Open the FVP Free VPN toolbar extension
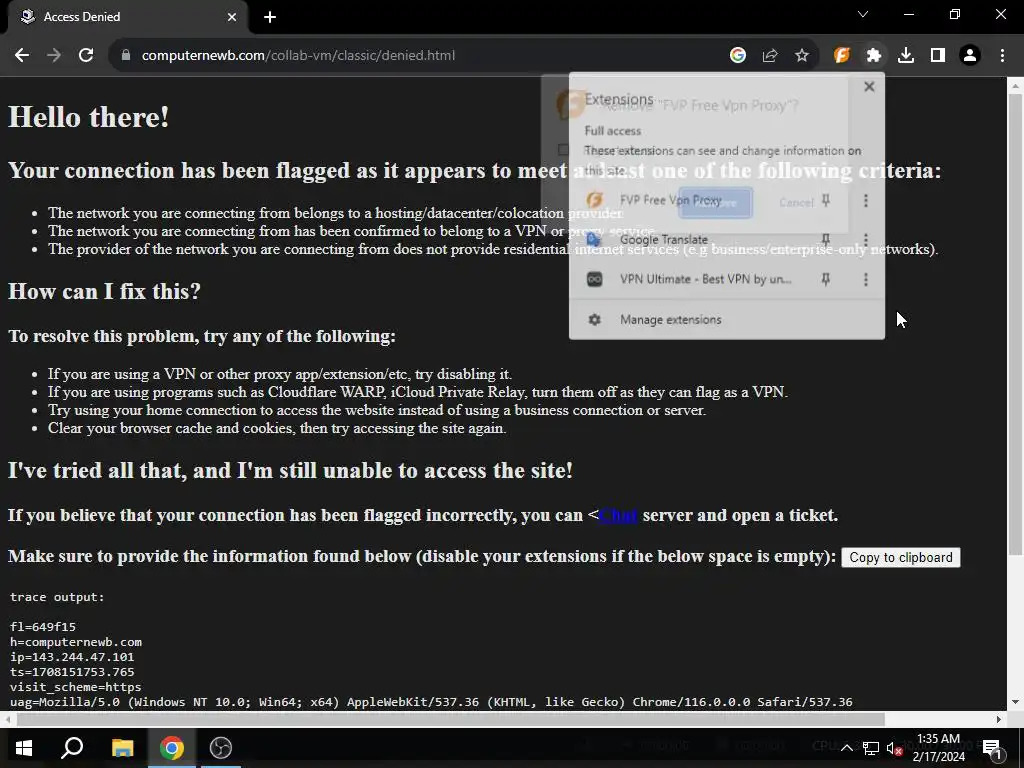This screenshot has width=1024, height=768. click(842, 56)
